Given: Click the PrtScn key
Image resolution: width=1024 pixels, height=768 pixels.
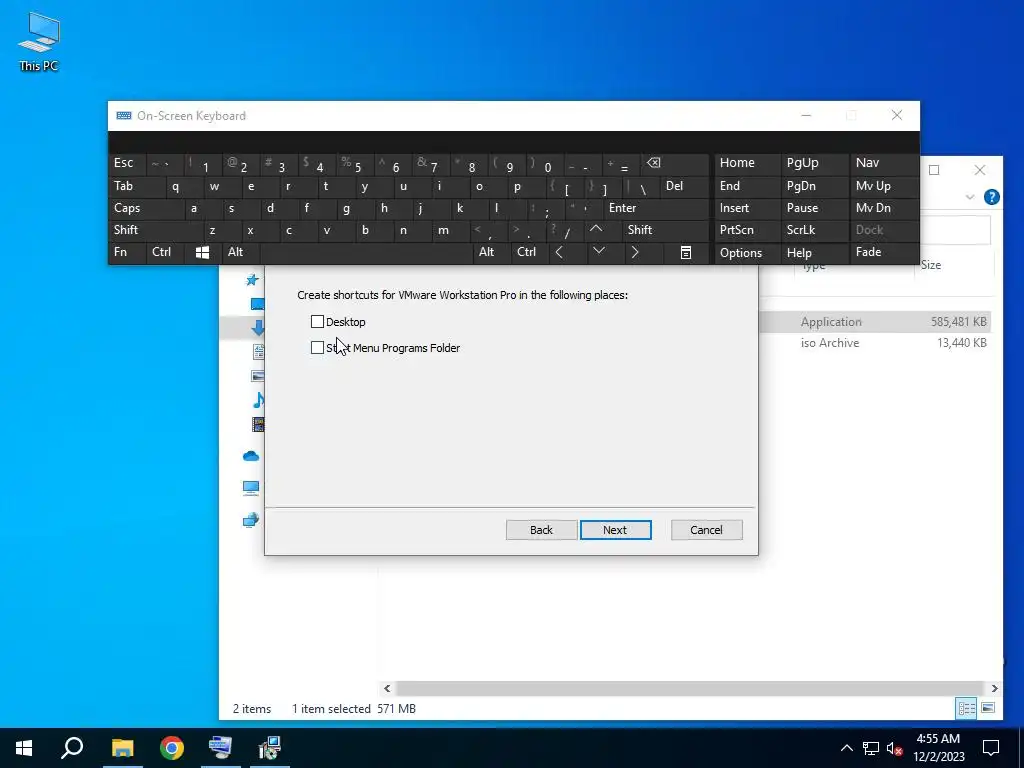Looking at the screenshot, I should point(746,231).
